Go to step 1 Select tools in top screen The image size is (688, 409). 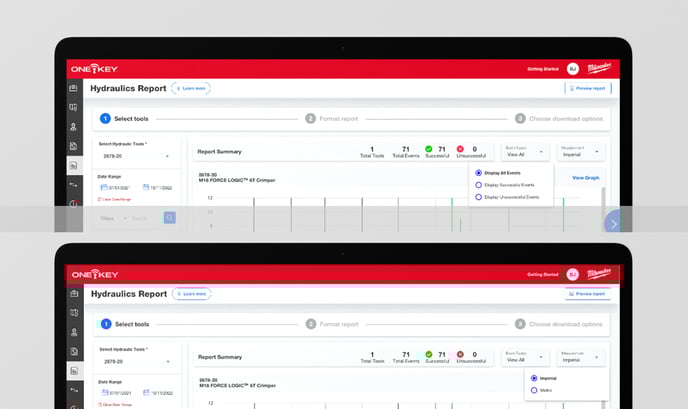[x=124, y=118]
